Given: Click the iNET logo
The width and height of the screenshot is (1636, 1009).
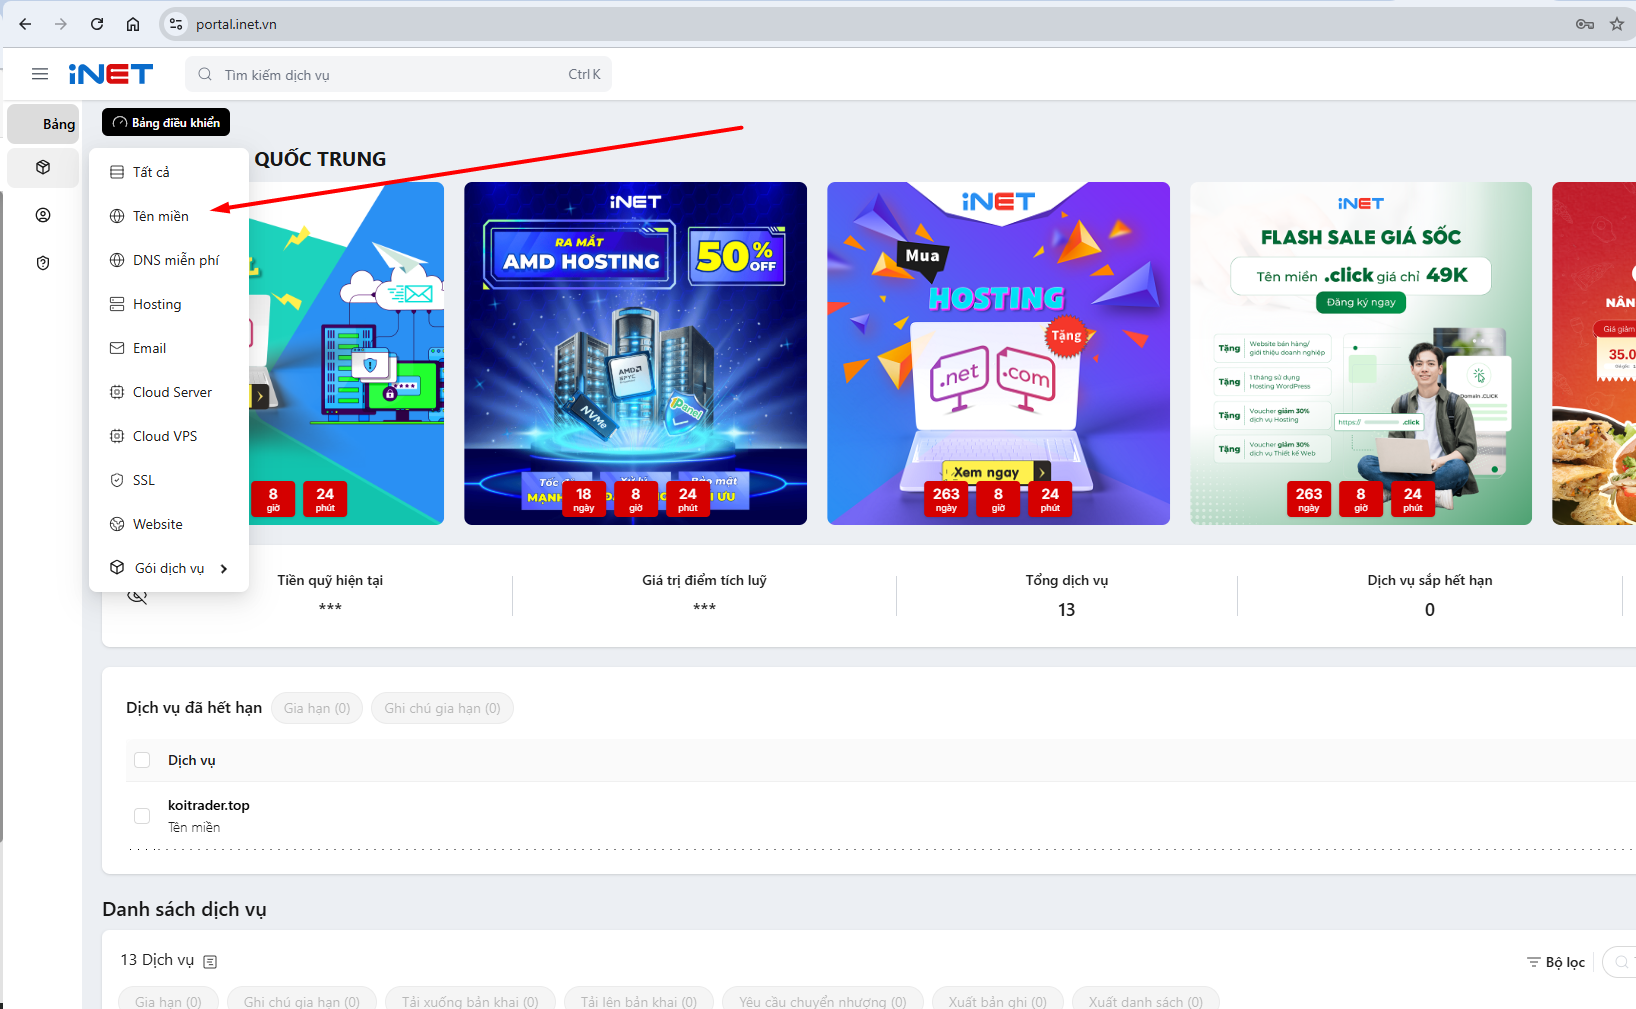Looking at the screenshot, I should [x=111, y=73].
